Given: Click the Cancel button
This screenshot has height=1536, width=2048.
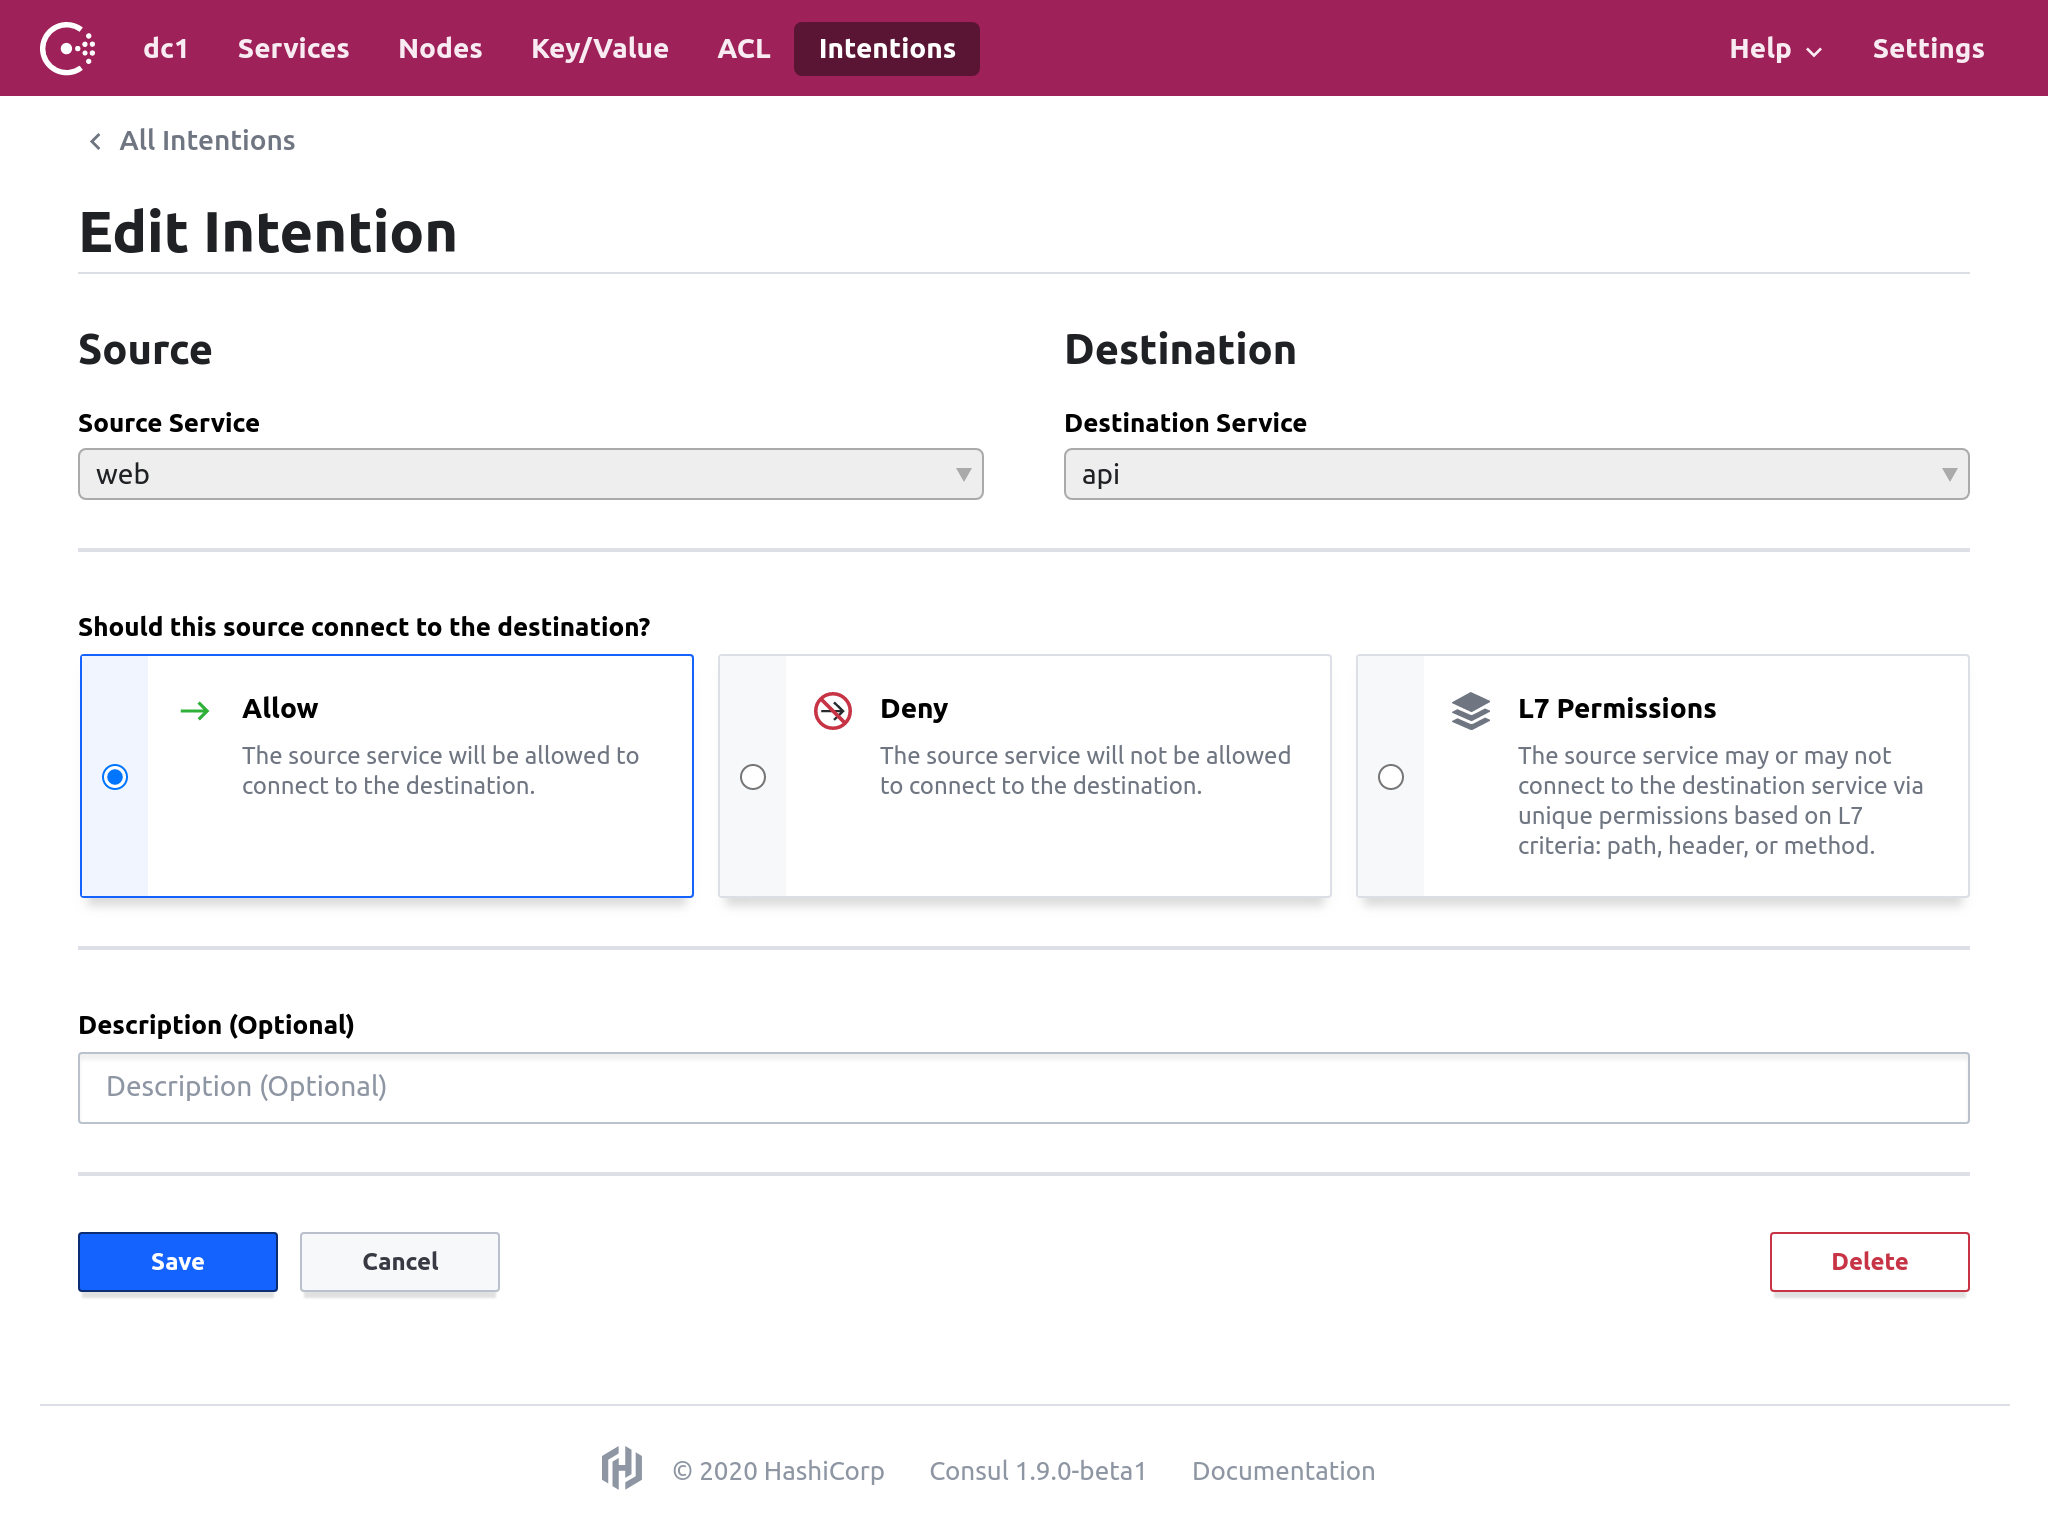Looking at the screenshot, I should tap(400, 1262).
